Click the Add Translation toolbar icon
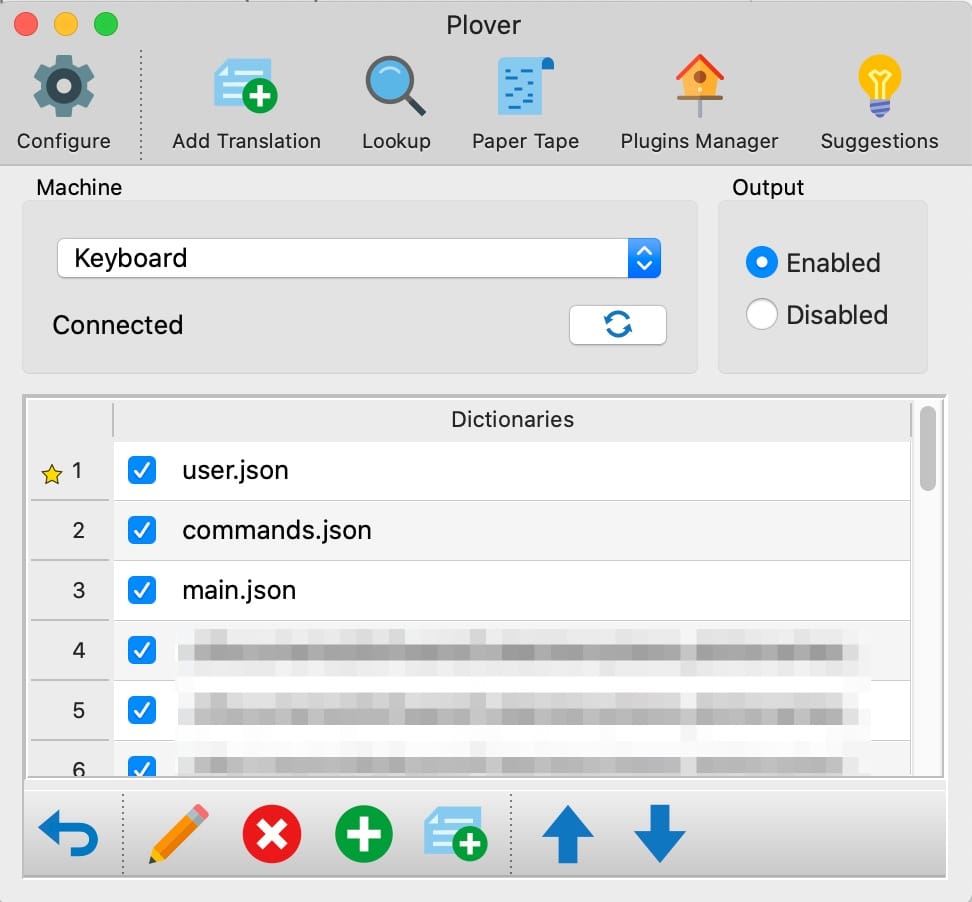The height and width of the screenshot is (902, 972). 246,87
